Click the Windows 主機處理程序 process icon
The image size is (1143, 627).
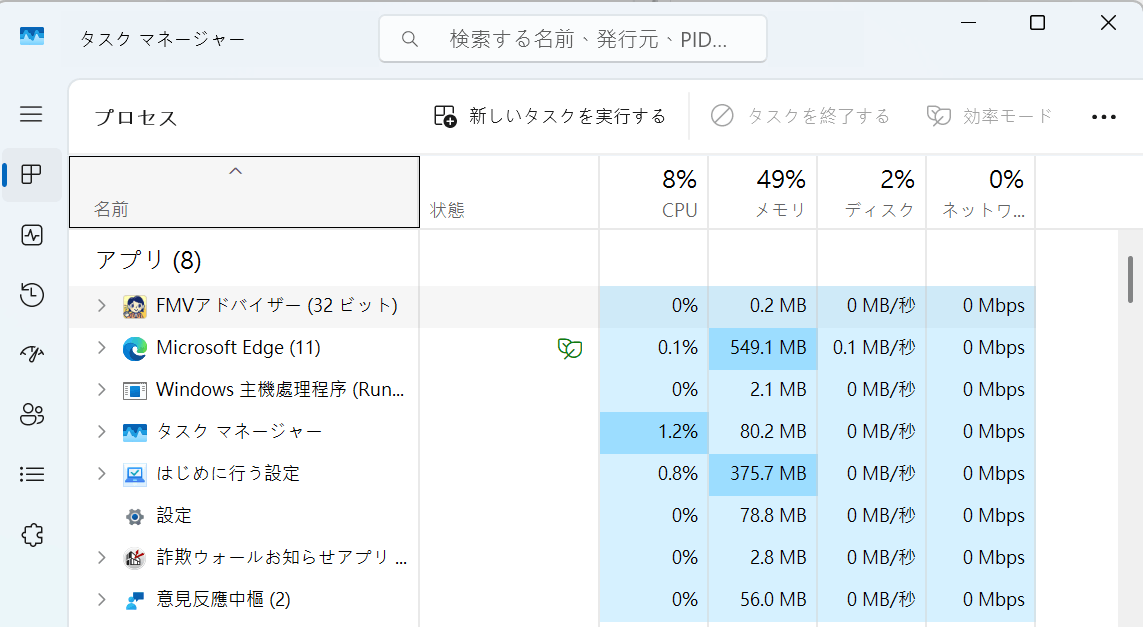coord(135,391)
